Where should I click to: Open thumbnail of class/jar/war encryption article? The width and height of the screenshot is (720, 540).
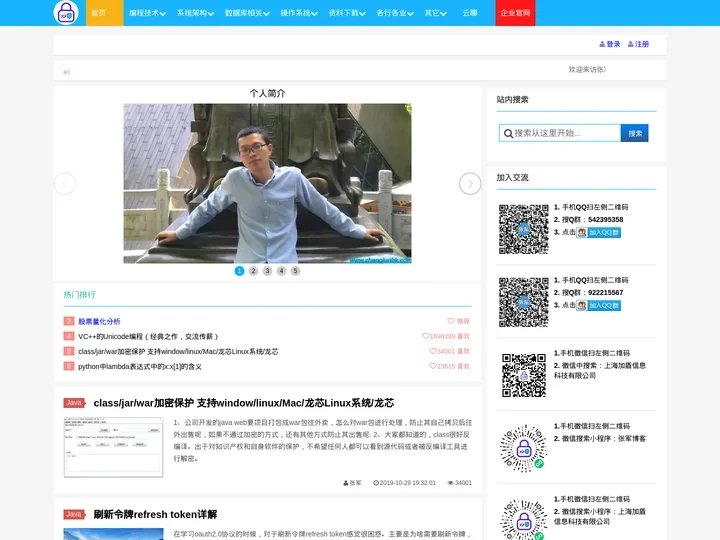[113, 447]
